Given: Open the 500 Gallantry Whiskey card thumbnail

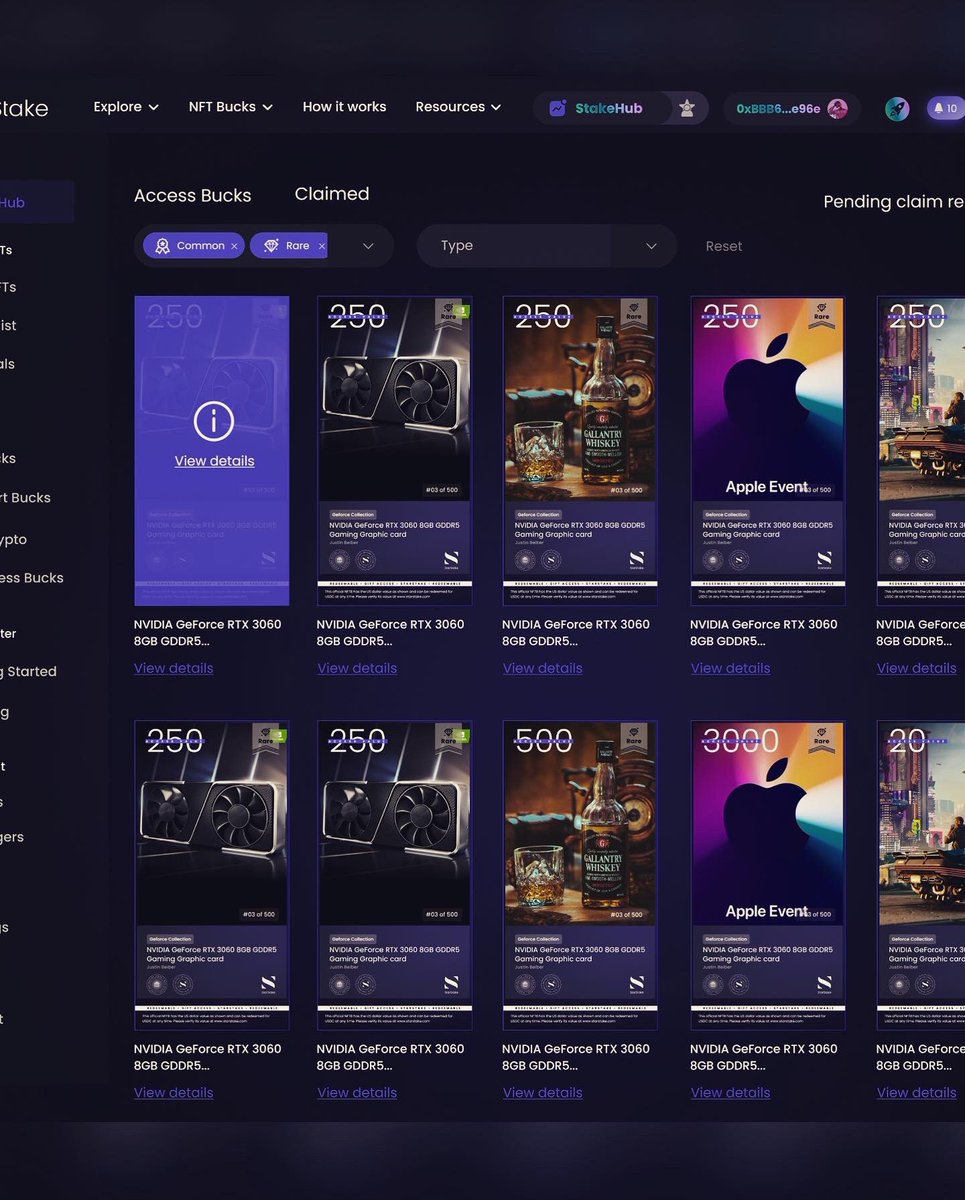Looking at the screenshot, I should [579, 875].
